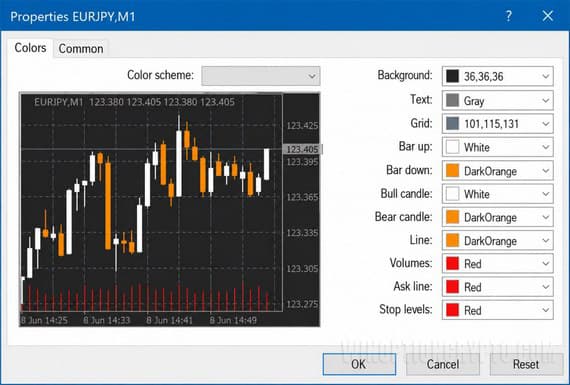Click the gray swatch in the Grid row
The width and height of the screenshot is (570, 385).
[x=452, y=124]
